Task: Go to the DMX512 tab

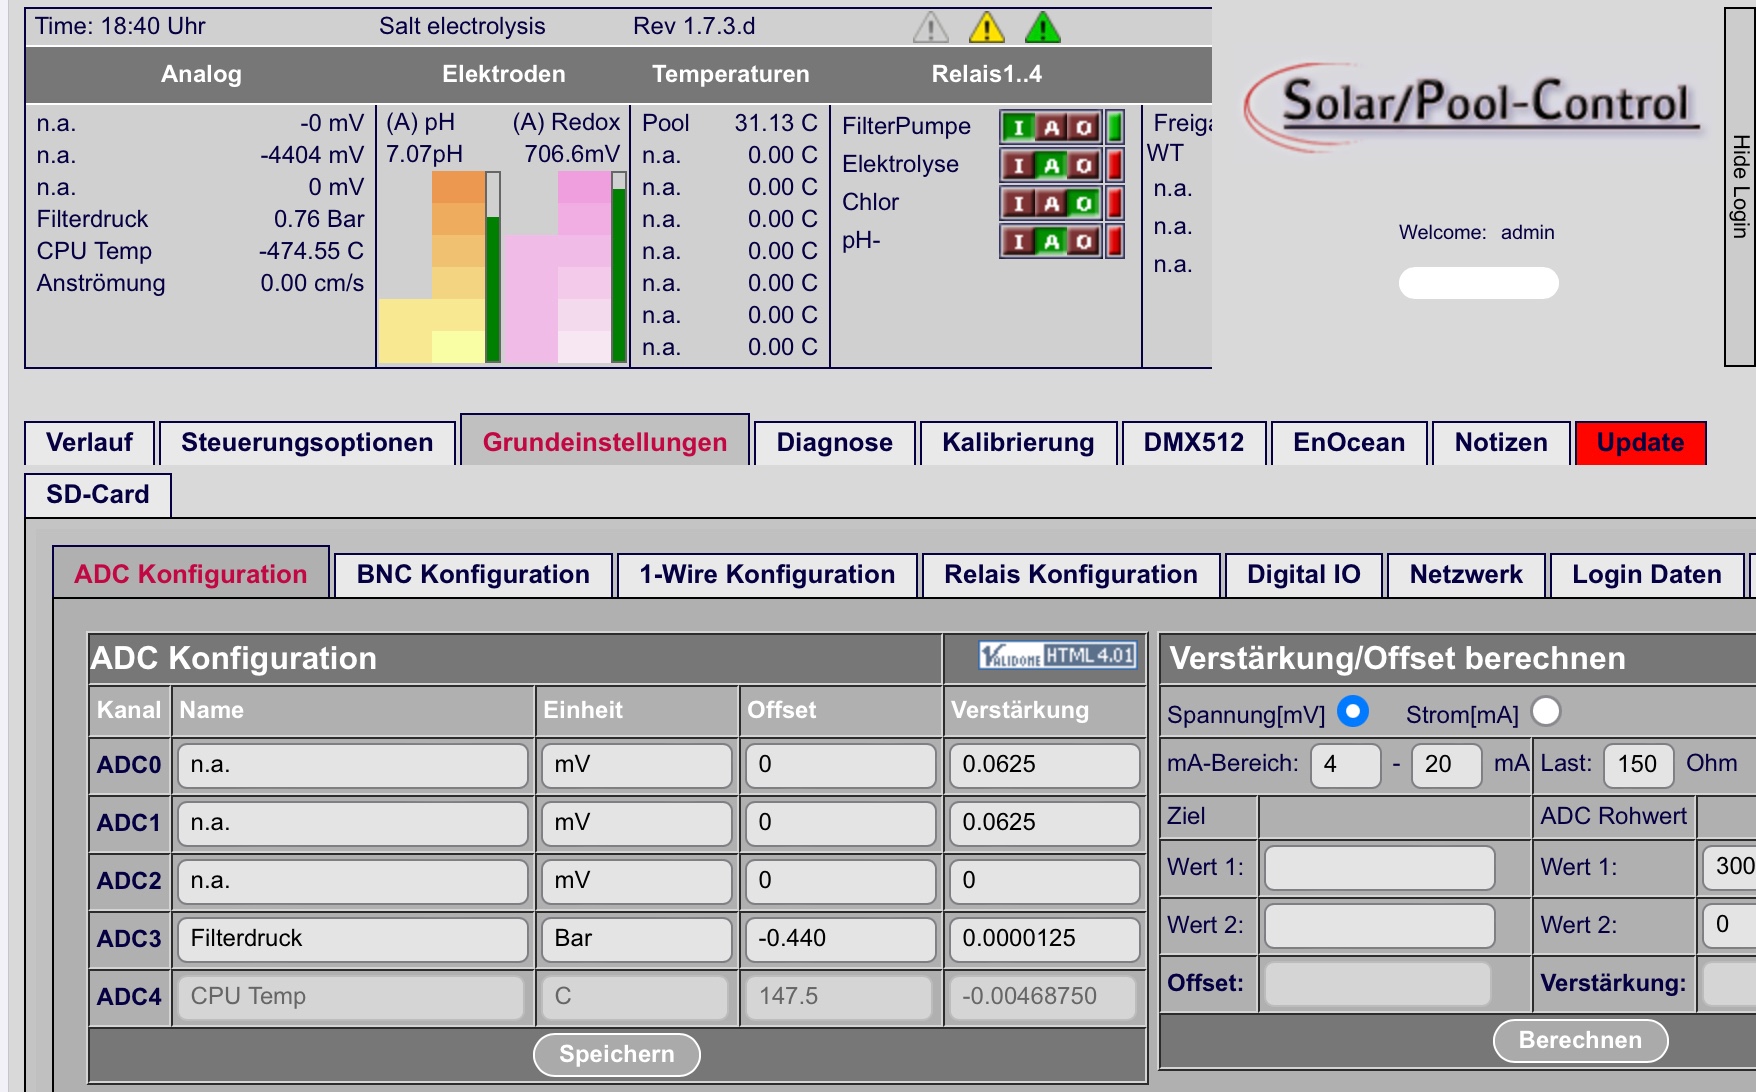Action: pyautogui.click(x=1194, y=442)
